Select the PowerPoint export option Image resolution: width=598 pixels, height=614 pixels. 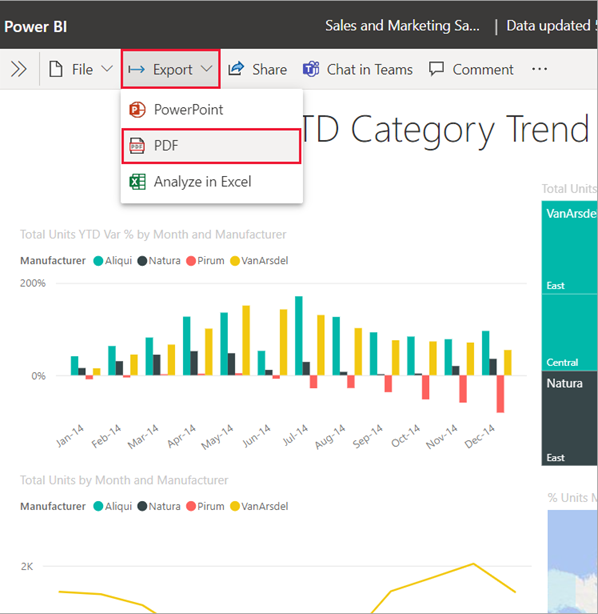pos(211,109)
